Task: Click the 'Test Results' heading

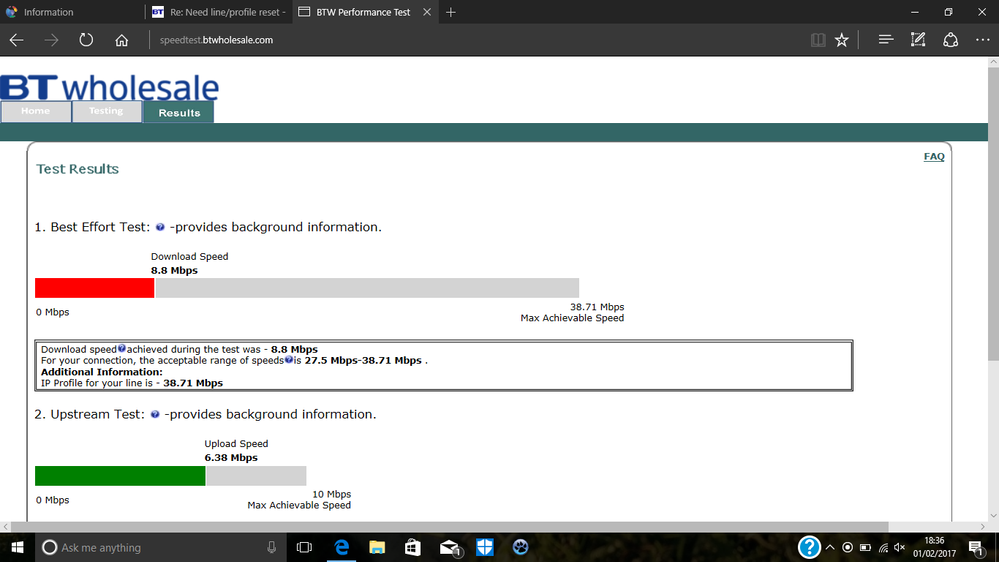Action: click(x=77, y=169)
